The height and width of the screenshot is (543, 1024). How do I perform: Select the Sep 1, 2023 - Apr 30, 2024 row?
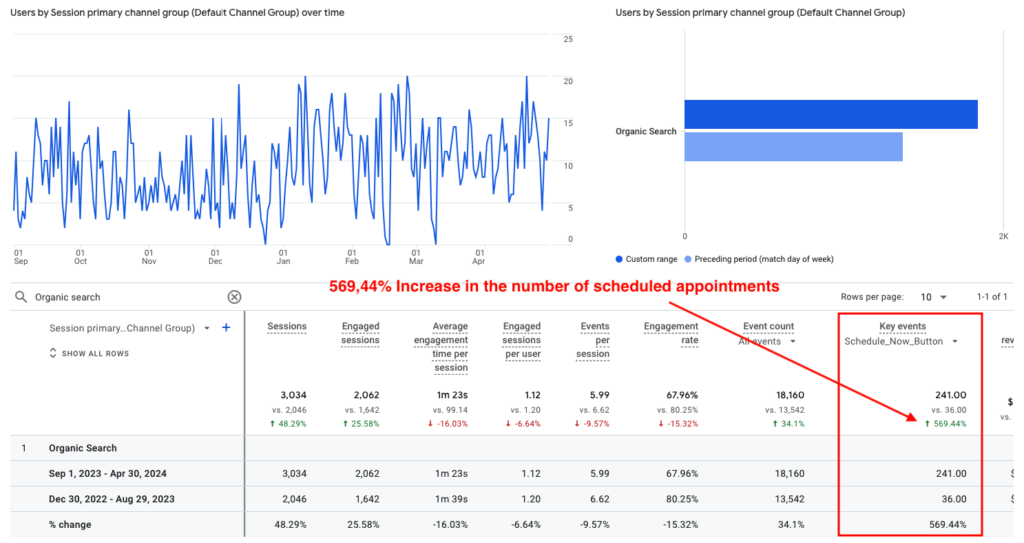(x=511, y=474)
